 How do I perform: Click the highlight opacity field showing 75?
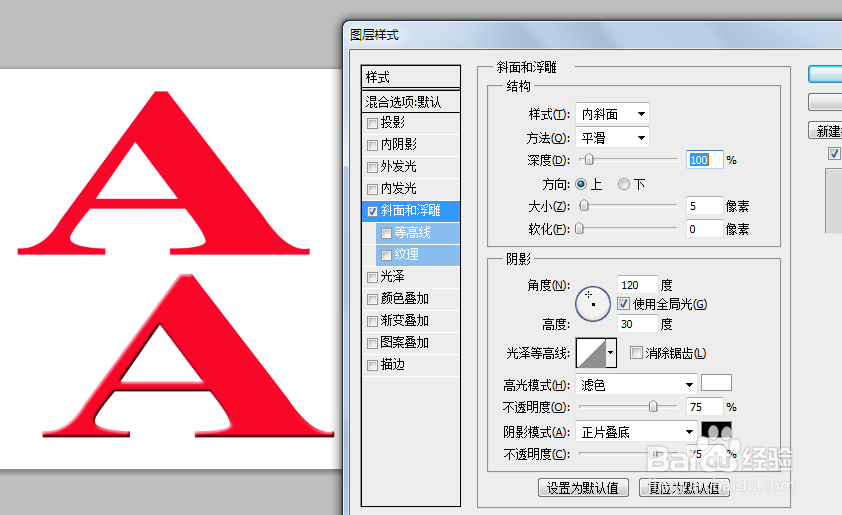(705, 407)
